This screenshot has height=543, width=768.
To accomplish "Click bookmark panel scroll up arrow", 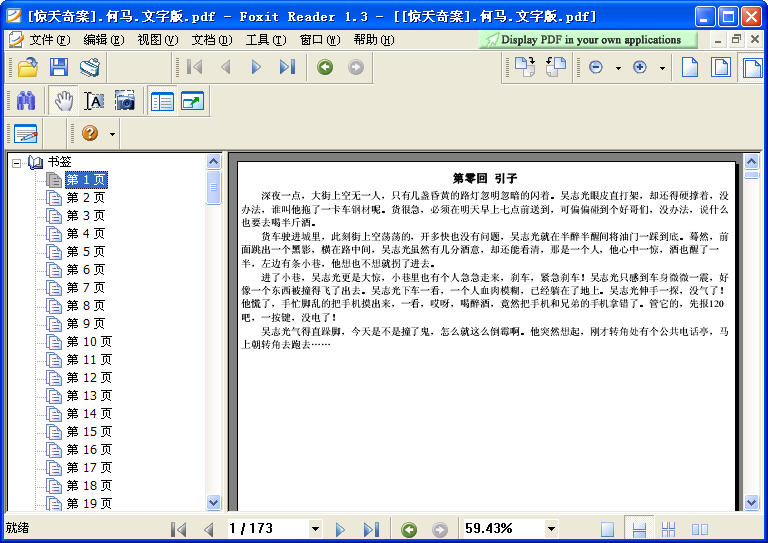I will [214, 162].
